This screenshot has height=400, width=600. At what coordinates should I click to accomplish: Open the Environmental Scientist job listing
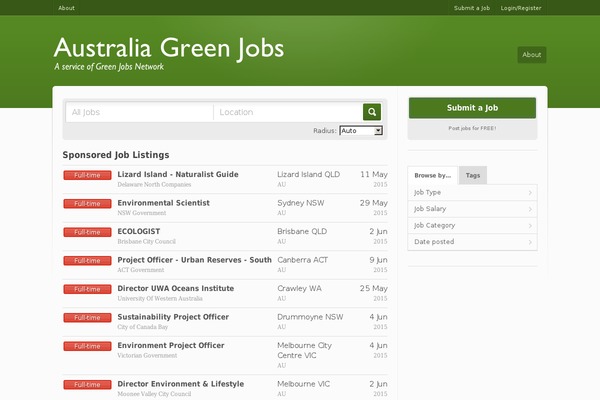[x=163, y=203]
